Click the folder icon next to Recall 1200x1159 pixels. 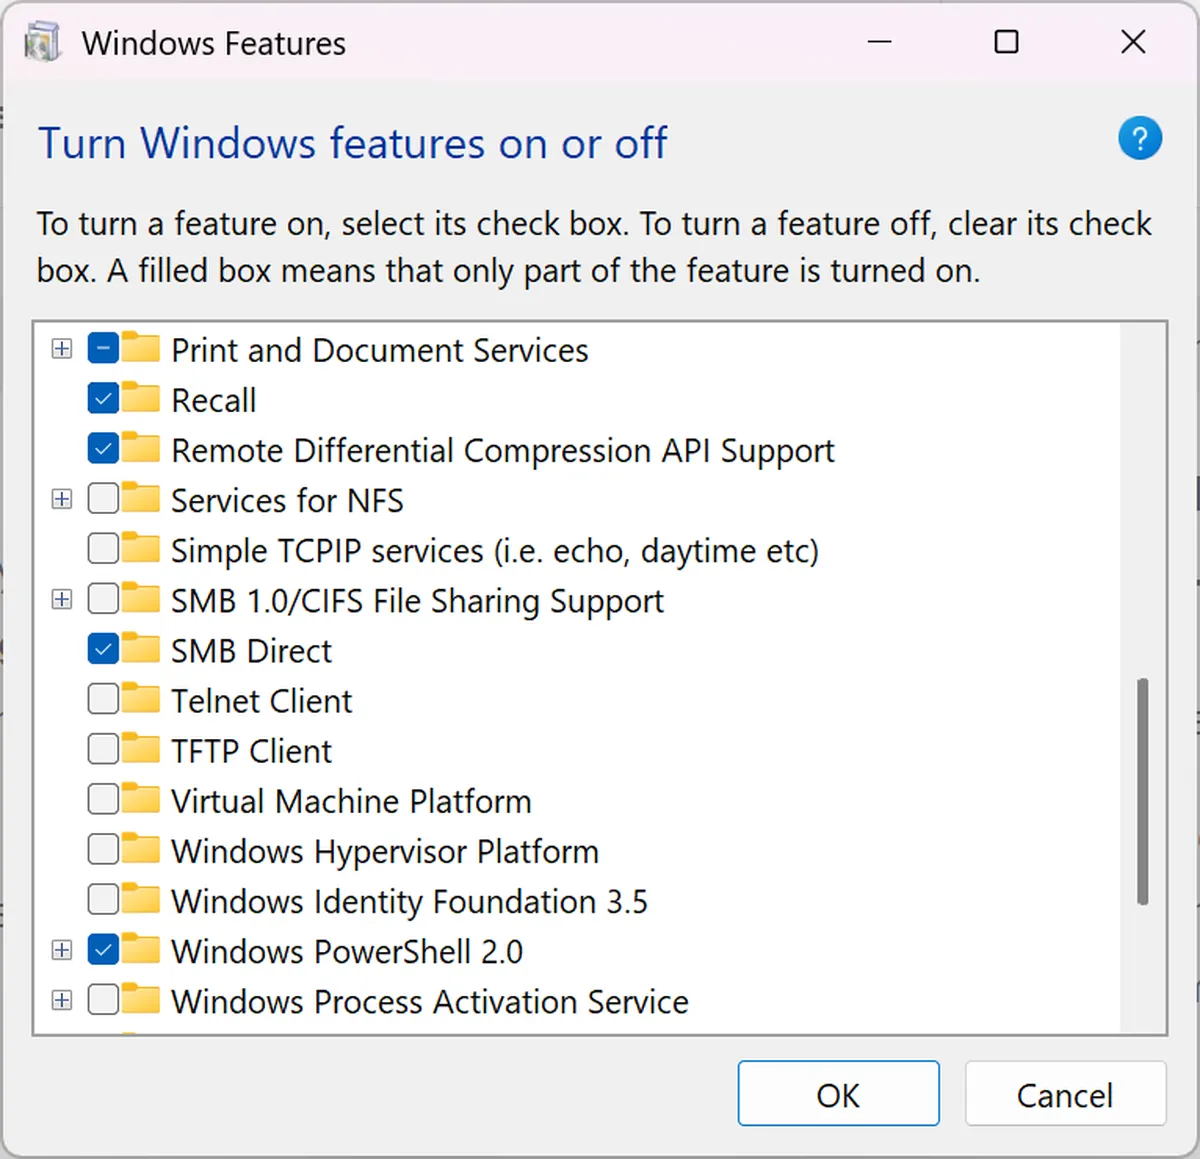pos(140,398)
